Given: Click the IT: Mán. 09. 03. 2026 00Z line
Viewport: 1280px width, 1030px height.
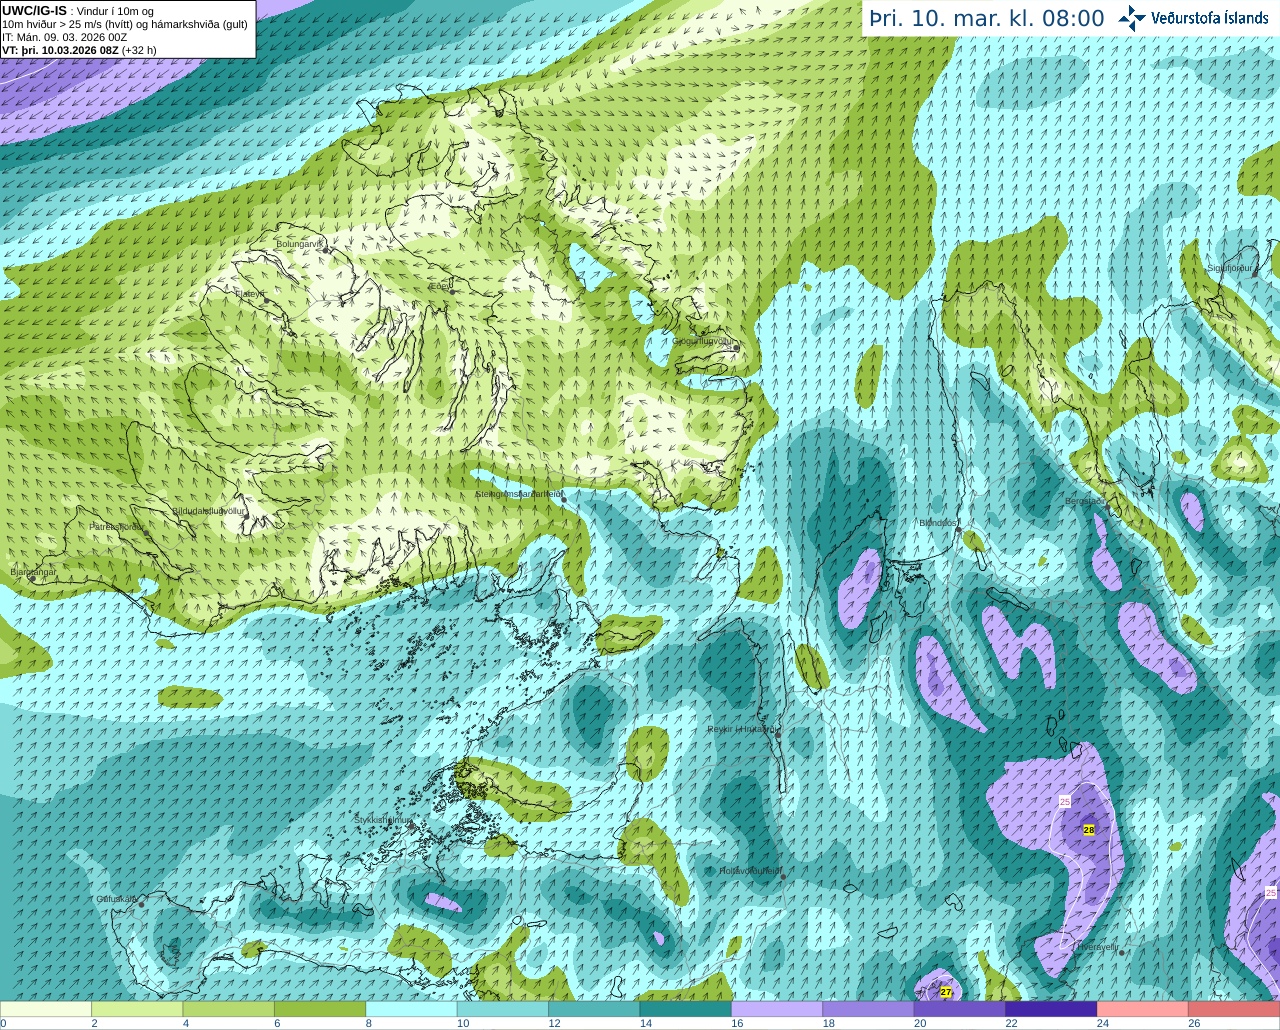Looking at the screenshot, I should 65,37.
